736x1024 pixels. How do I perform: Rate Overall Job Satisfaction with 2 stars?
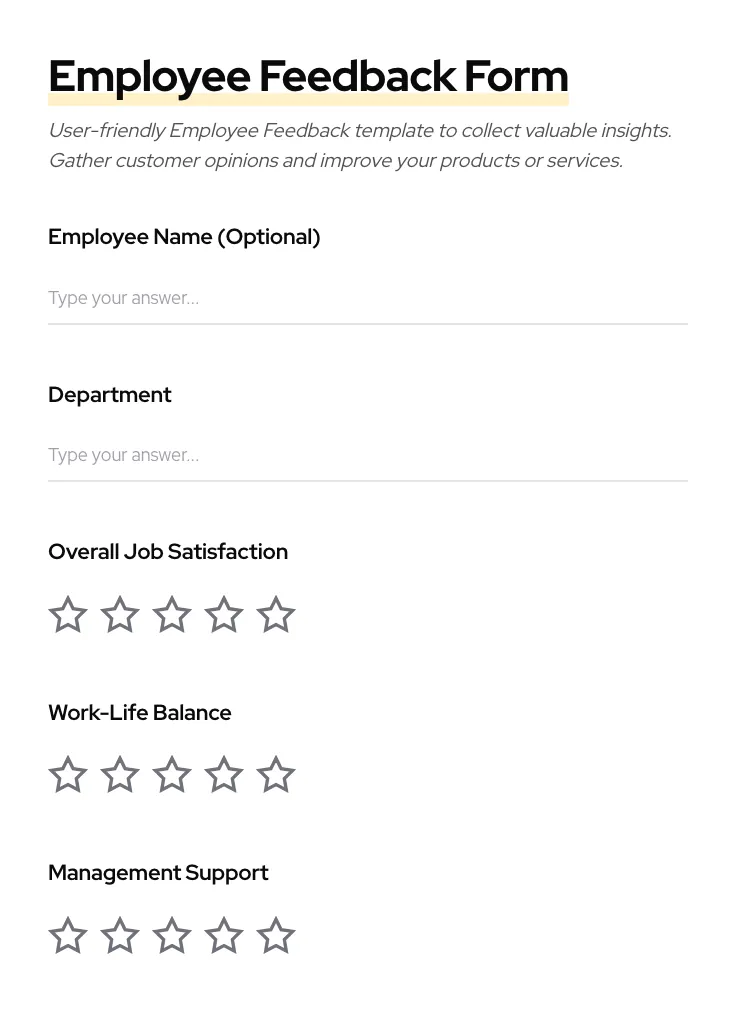coord(120,614)
